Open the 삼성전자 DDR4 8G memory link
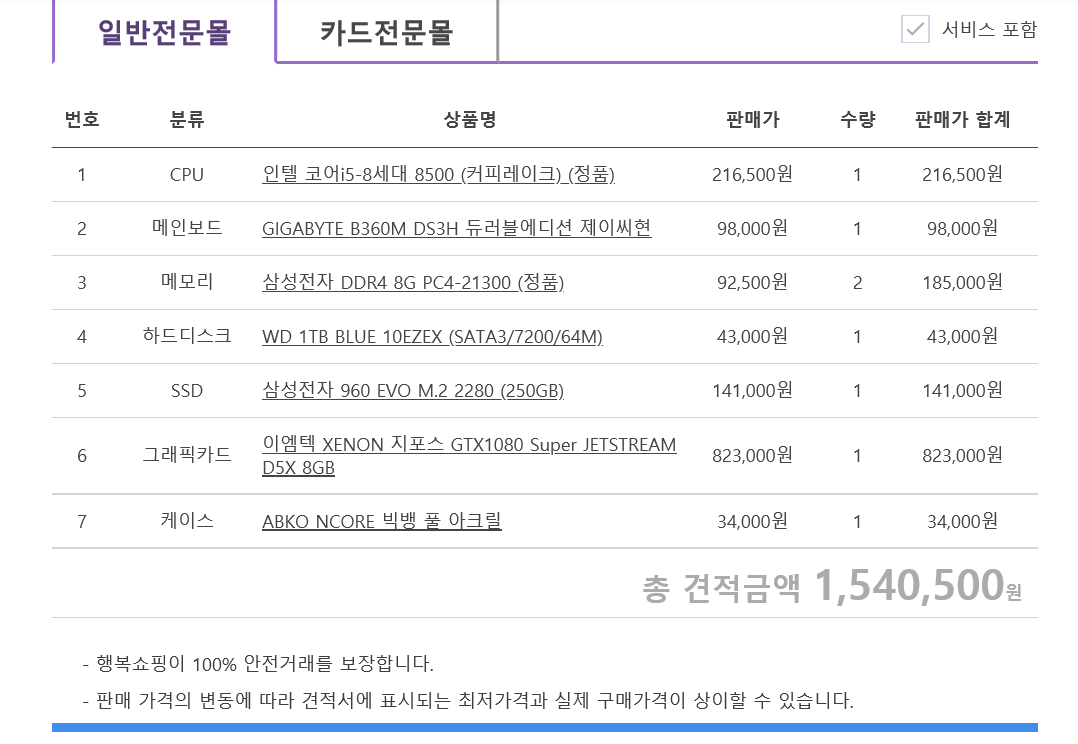Screen dimensions: 1078x744 [412, 282]
